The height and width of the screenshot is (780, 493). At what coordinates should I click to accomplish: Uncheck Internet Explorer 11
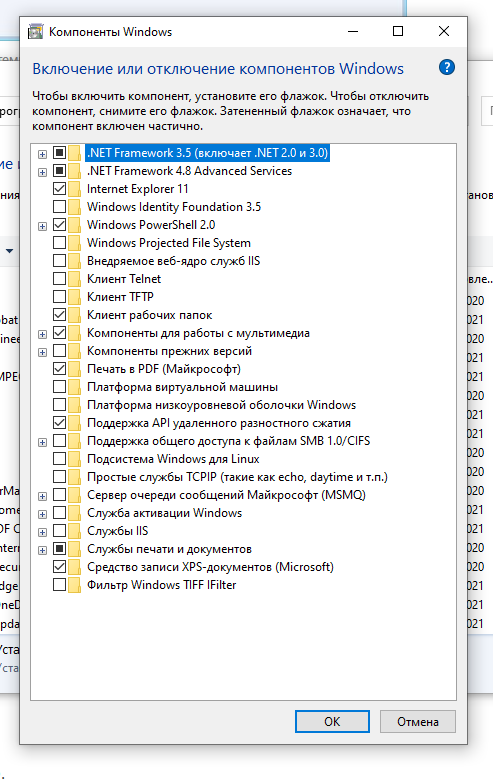click(x=59, y=189)
